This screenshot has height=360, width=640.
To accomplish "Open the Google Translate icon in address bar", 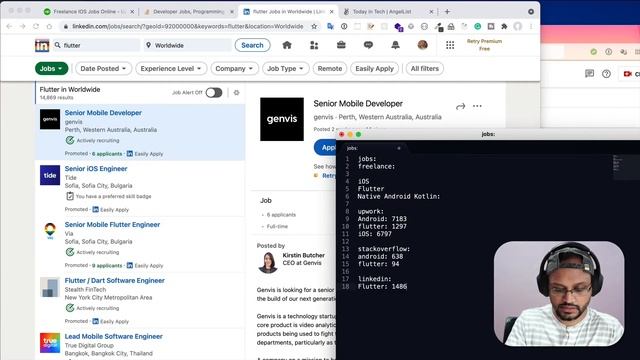I will point(331,27).
